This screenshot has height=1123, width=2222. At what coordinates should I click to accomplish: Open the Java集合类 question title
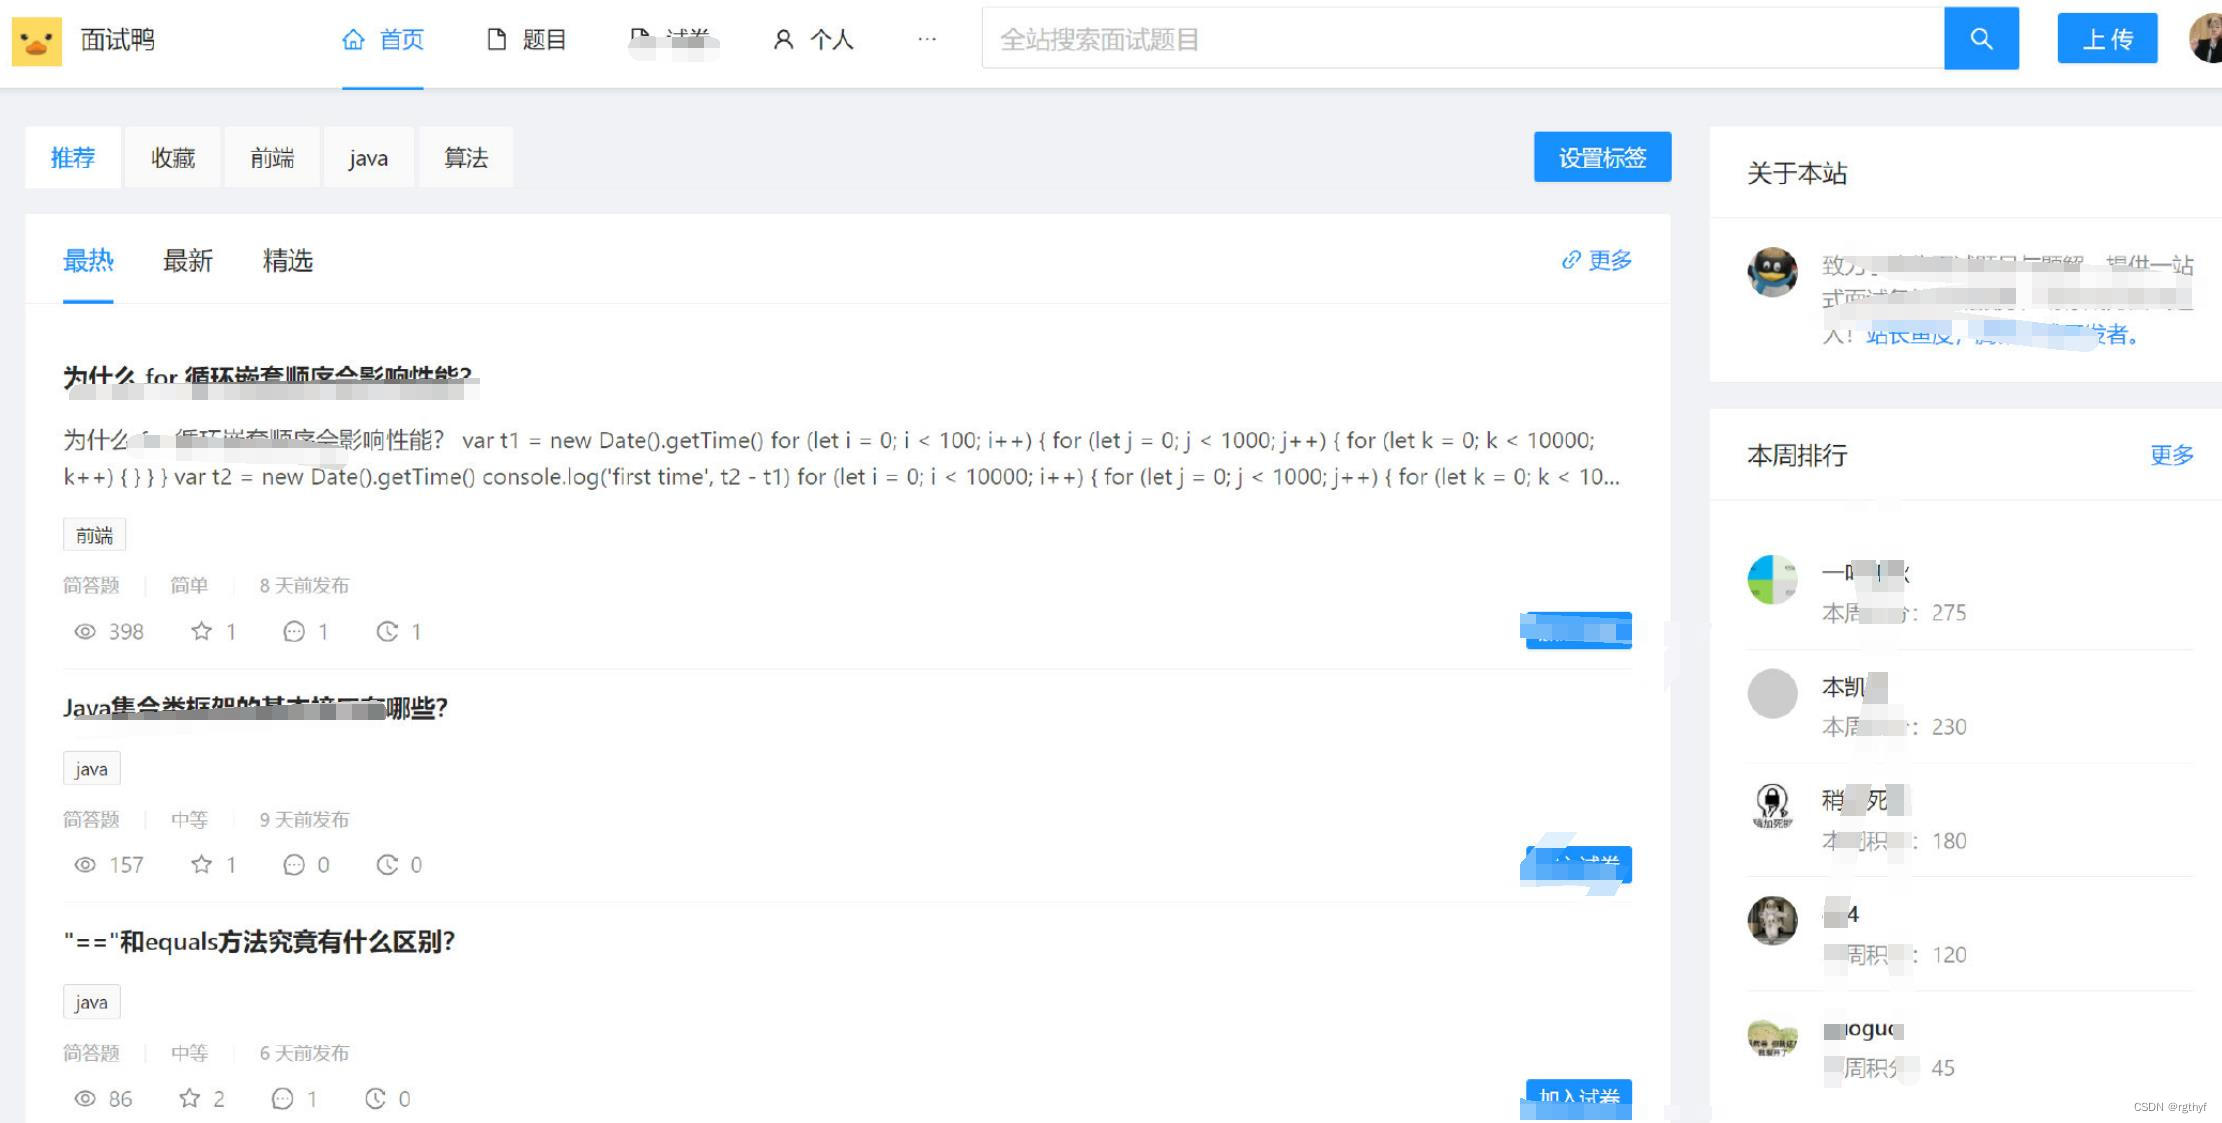pyautogui.click(x=255, y=708)
